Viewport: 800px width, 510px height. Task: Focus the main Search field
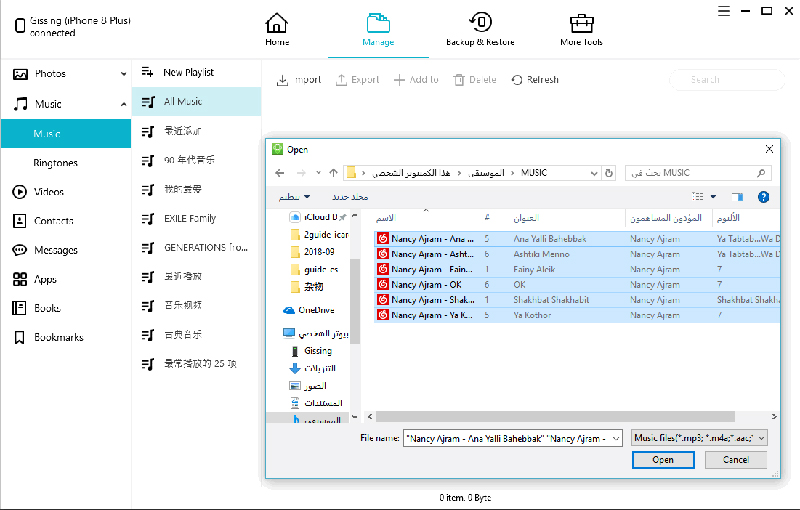point(727,80)
